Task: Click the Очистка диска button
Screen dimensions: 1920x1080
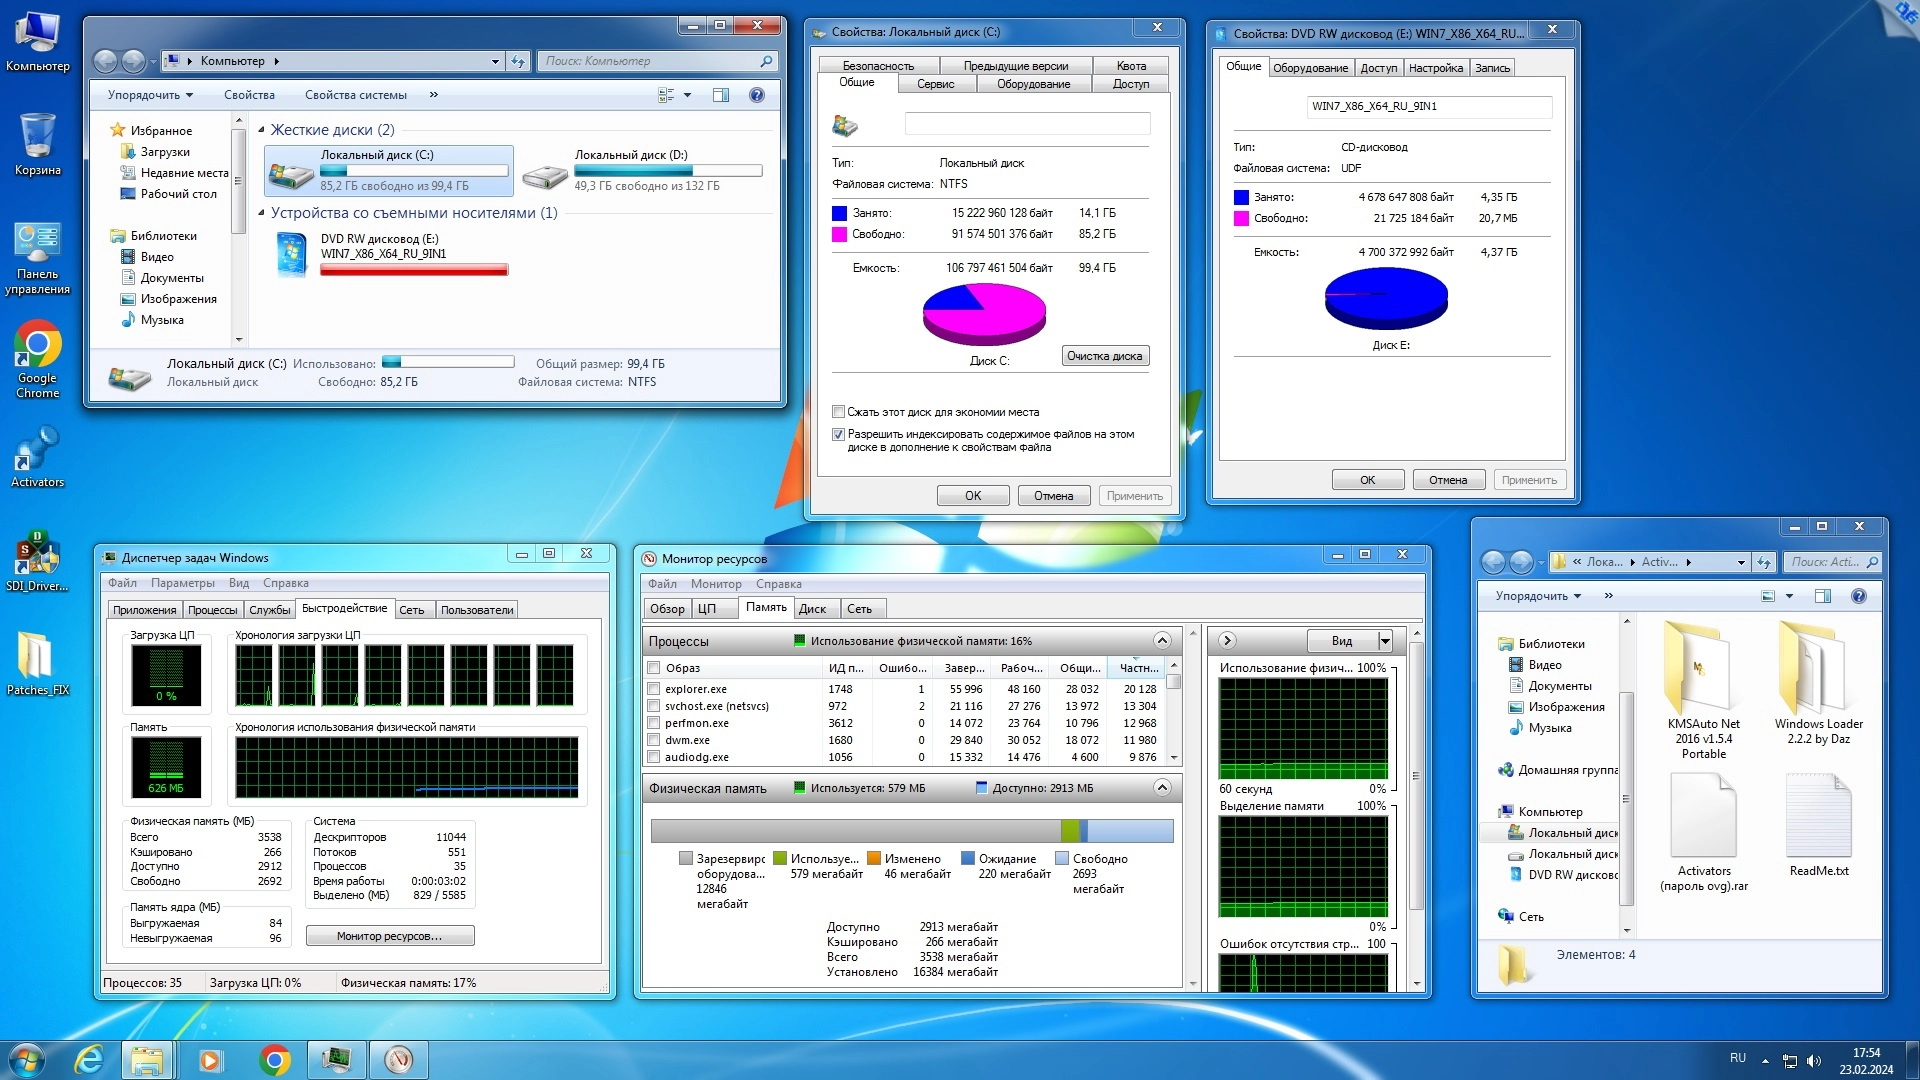Action: pyautogui.click(x=1104, y=356)
